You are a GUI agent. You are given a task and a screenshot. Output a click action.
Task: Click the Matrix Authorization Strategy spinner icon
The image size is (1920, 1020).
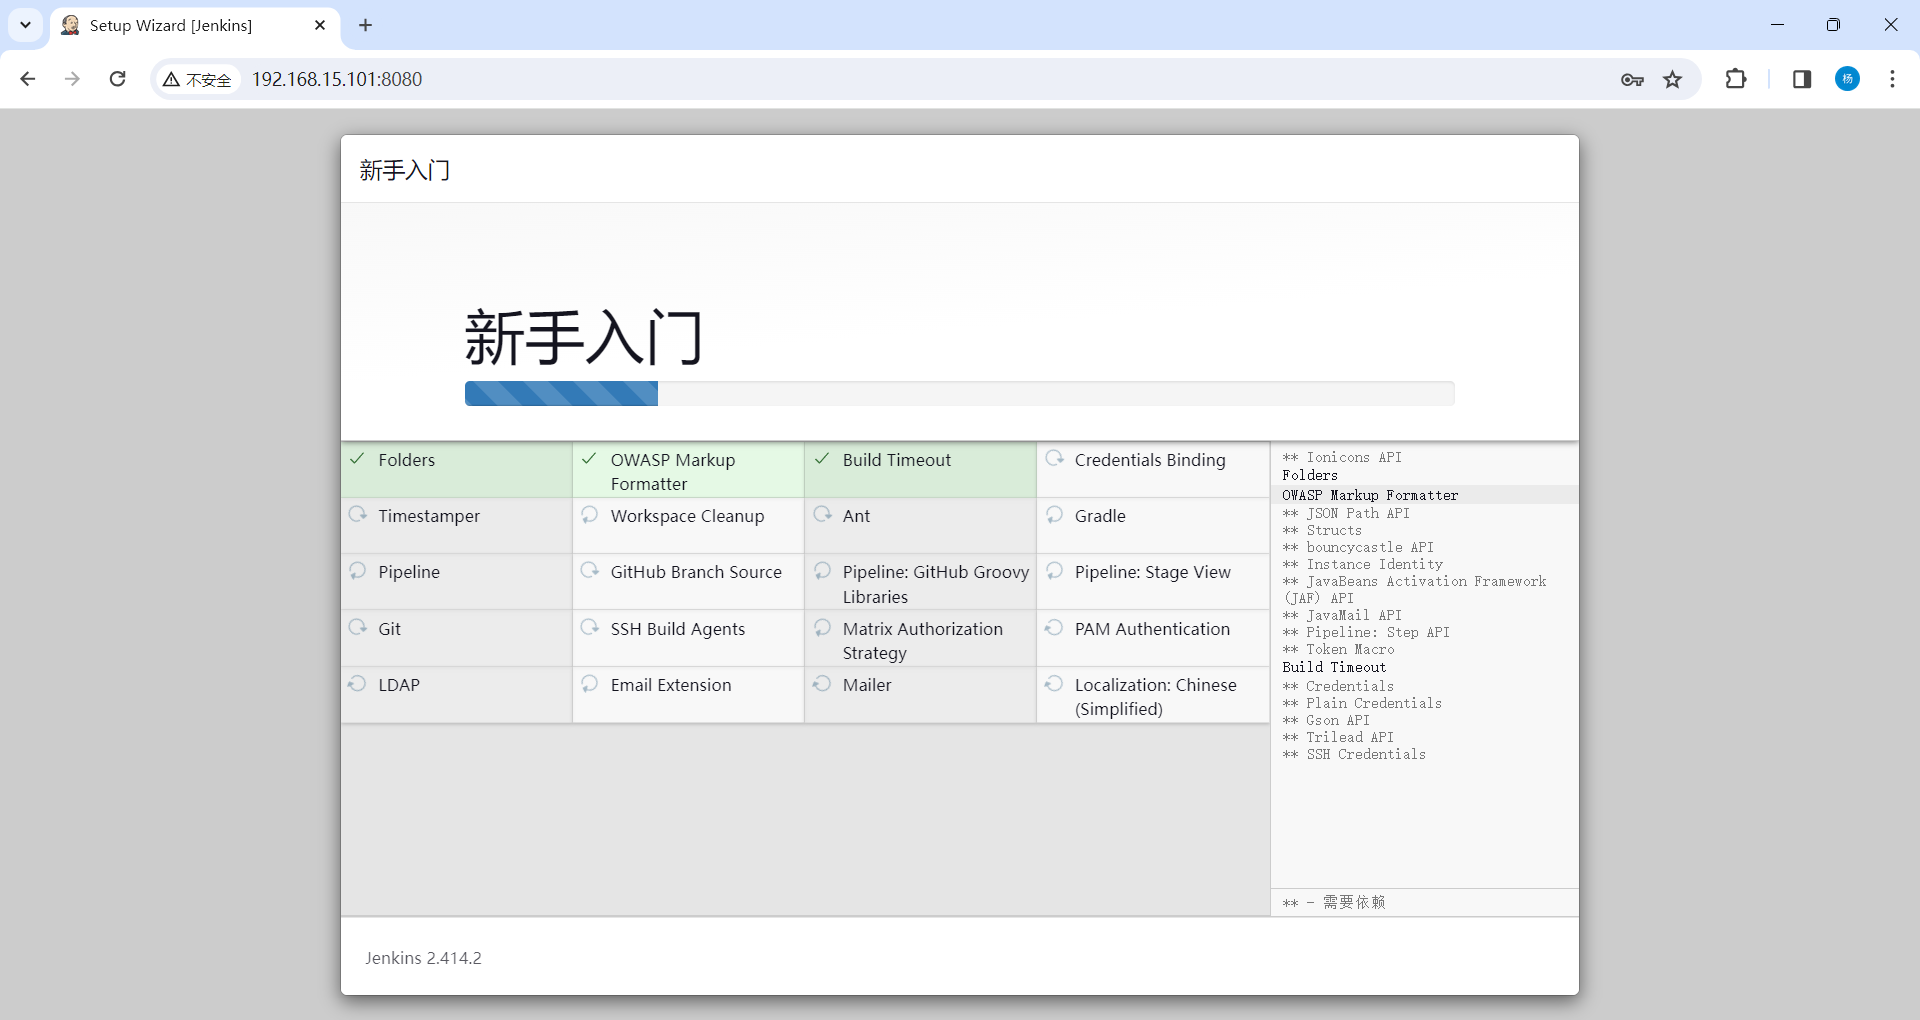(x=822, y=628)
